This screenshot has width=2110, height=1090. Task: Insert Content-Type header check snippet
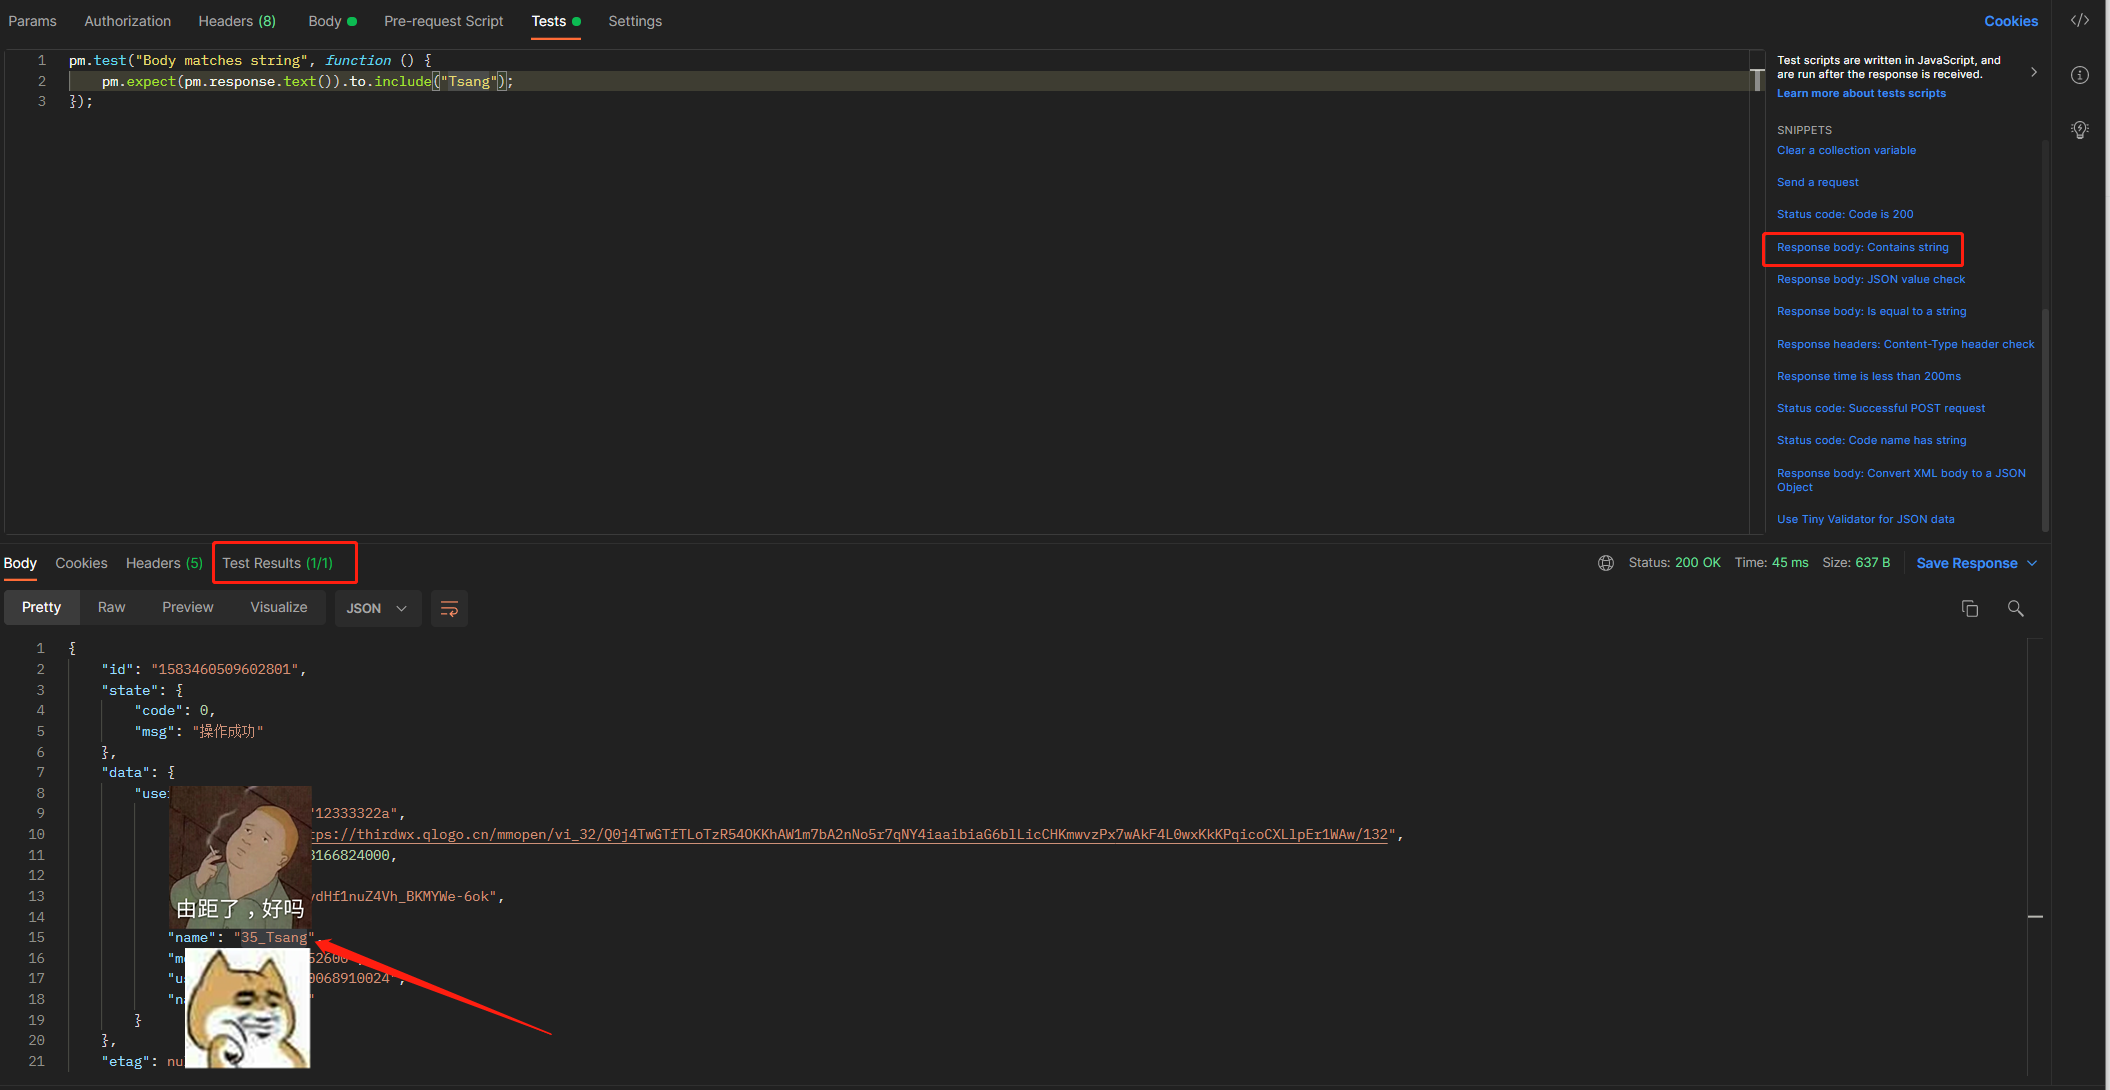click(1905, 344)
